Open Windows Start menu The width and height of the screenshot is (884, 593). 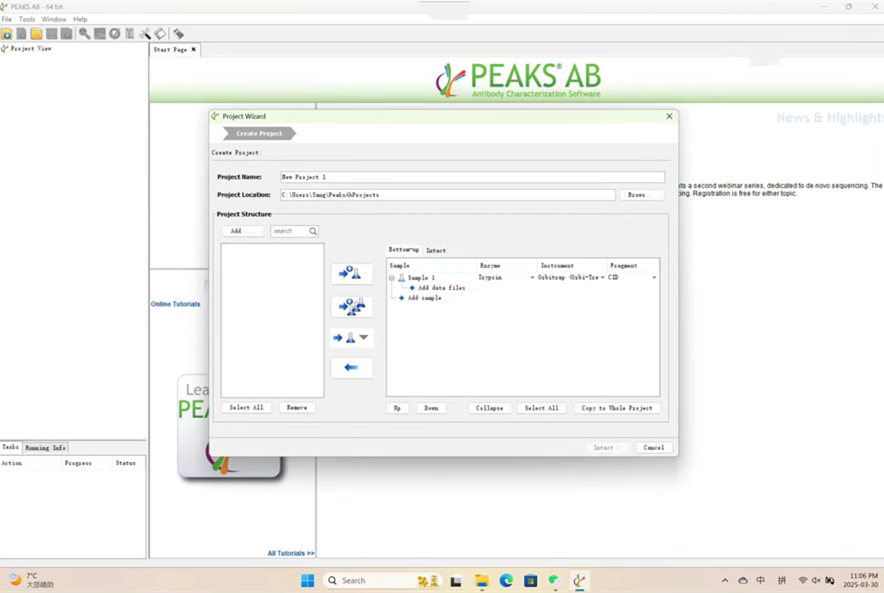307,581
